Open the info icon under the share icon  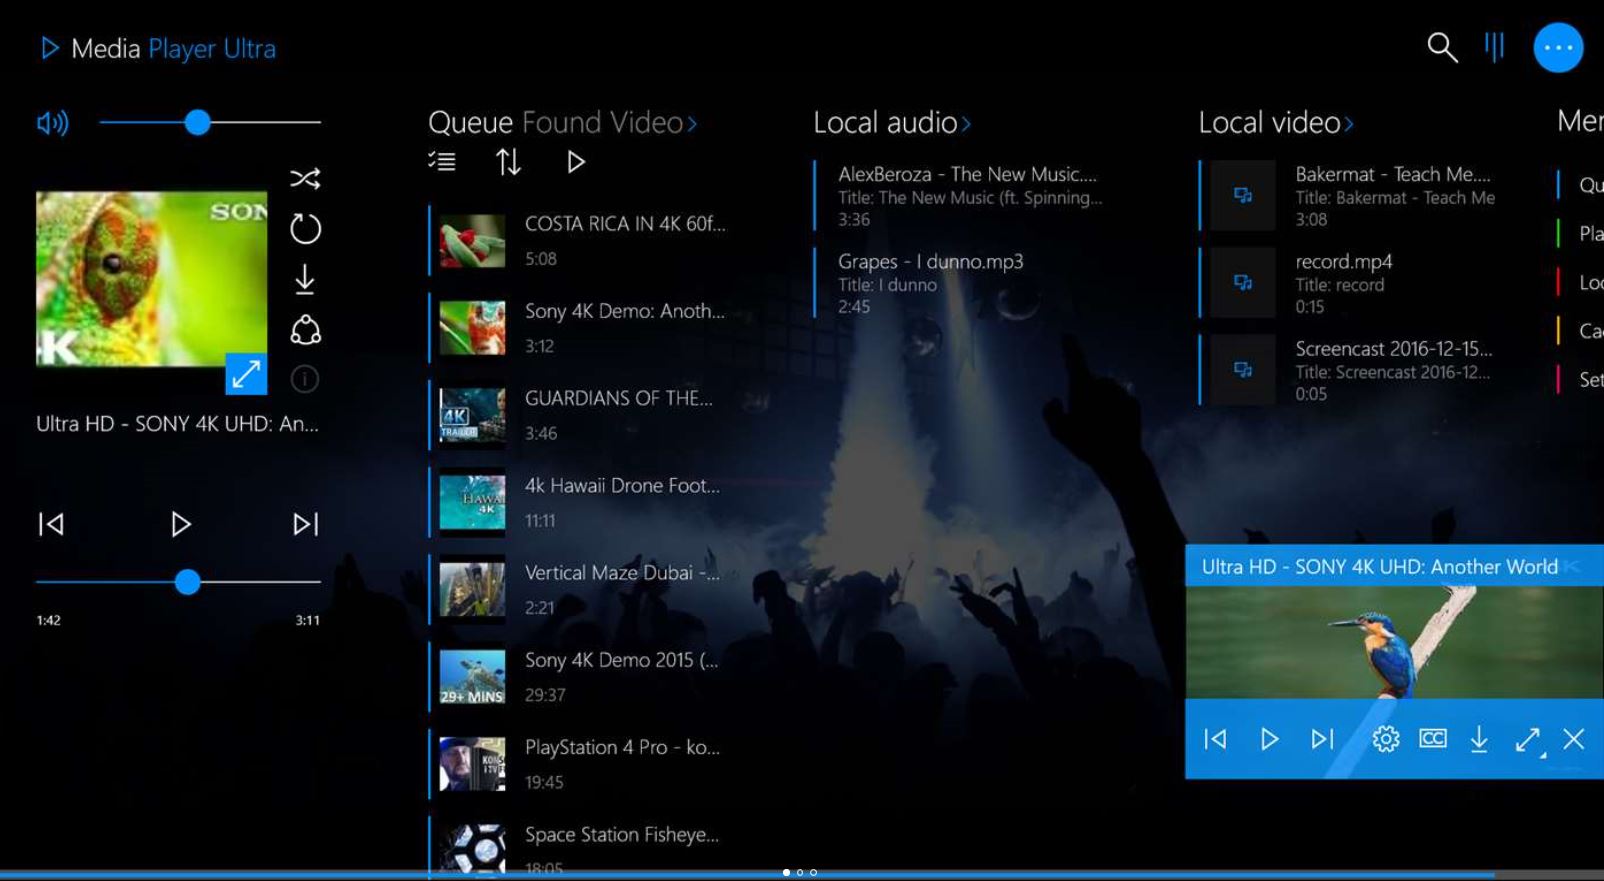(305, 379)
